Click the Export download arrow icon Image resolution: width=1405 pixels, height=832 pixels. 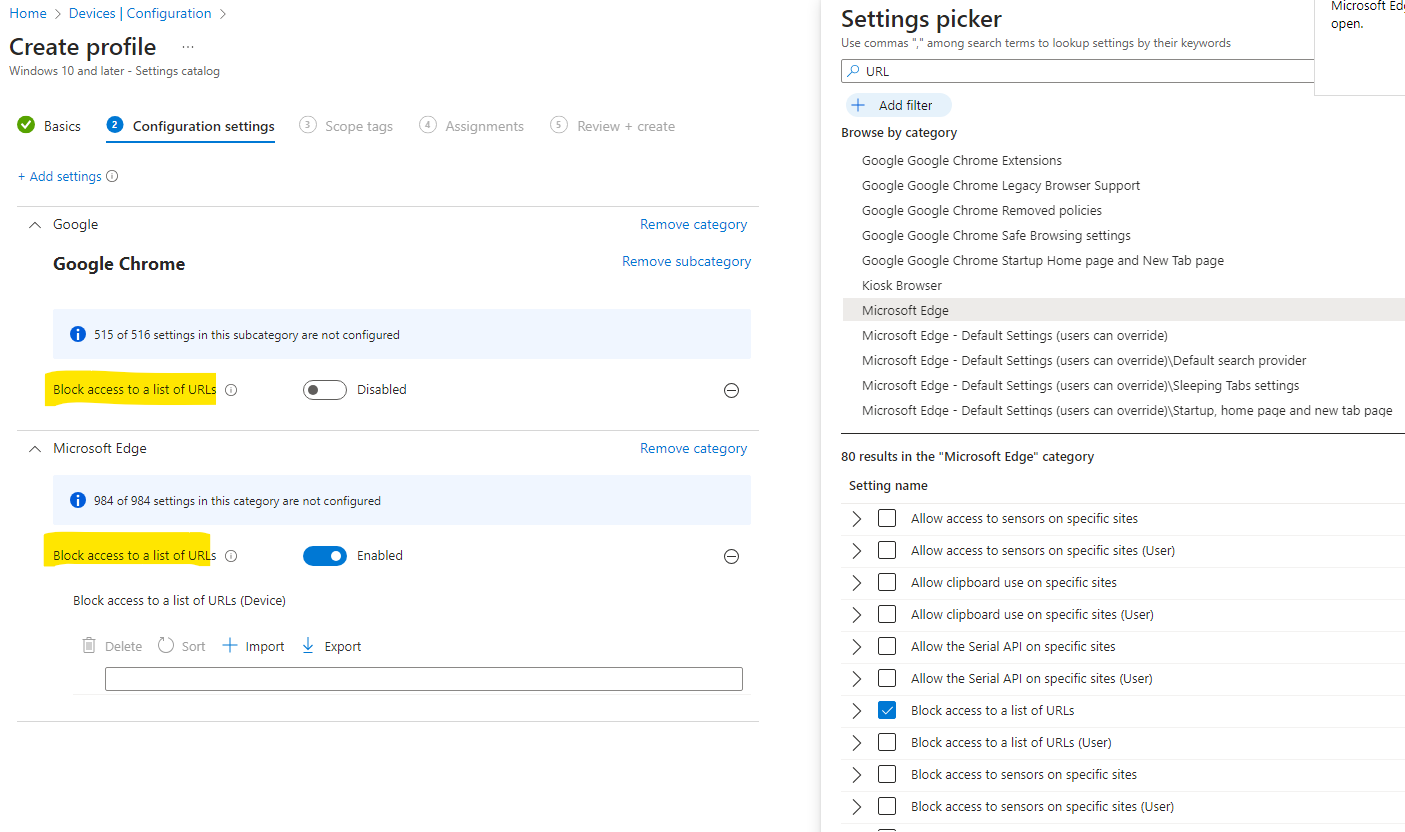pyautogui.click(x=308, y=646)
